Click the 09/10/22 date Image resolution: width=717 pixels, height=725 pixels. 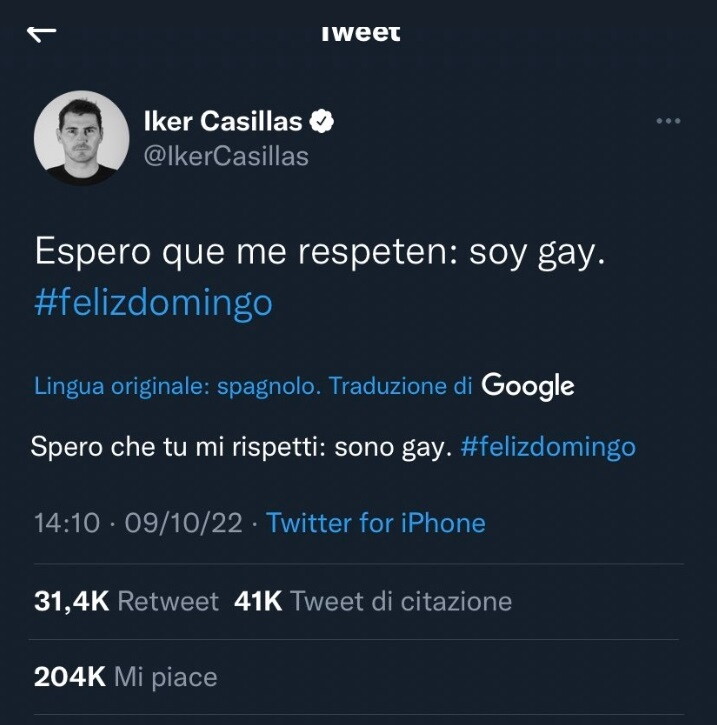pos(183,522)
